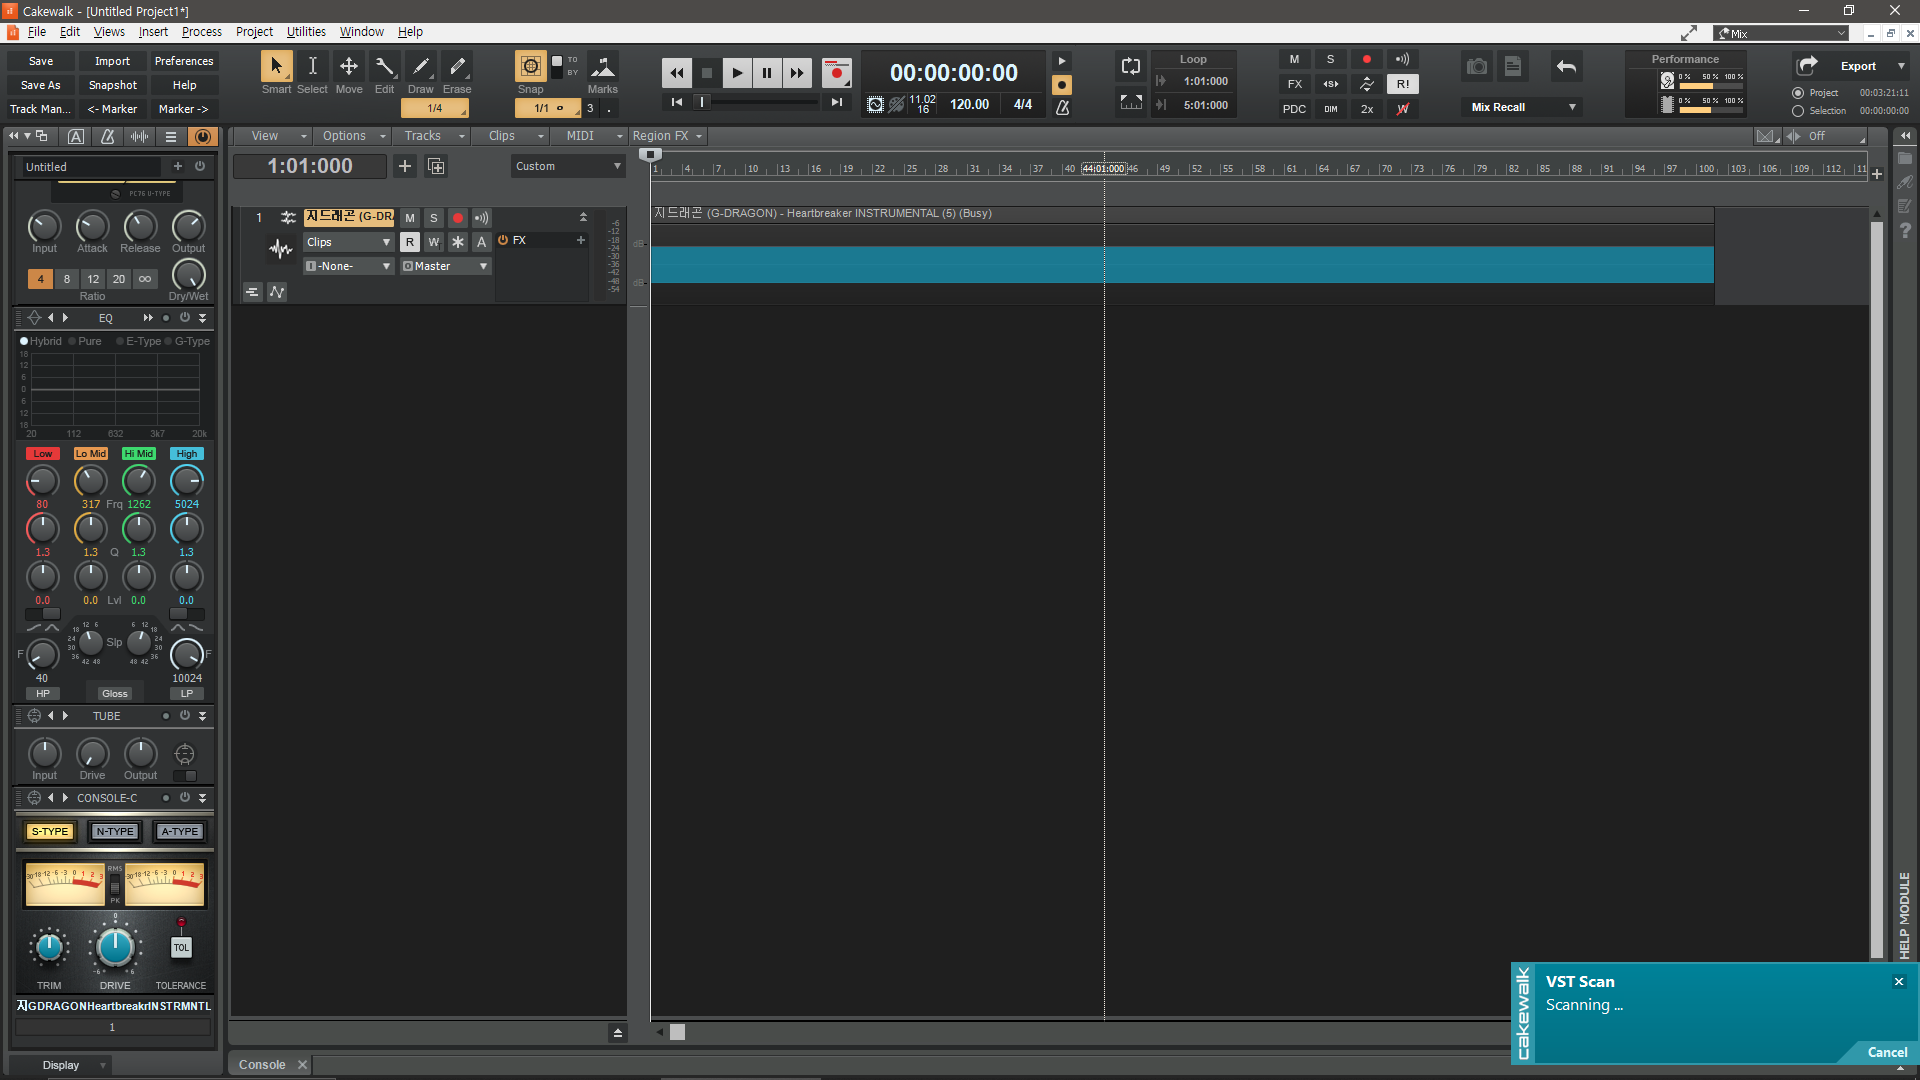Click the compressor Dry/Wet knob
Image resolution: width=1920 pixels, height=1080 pixels.
[188, 274]
